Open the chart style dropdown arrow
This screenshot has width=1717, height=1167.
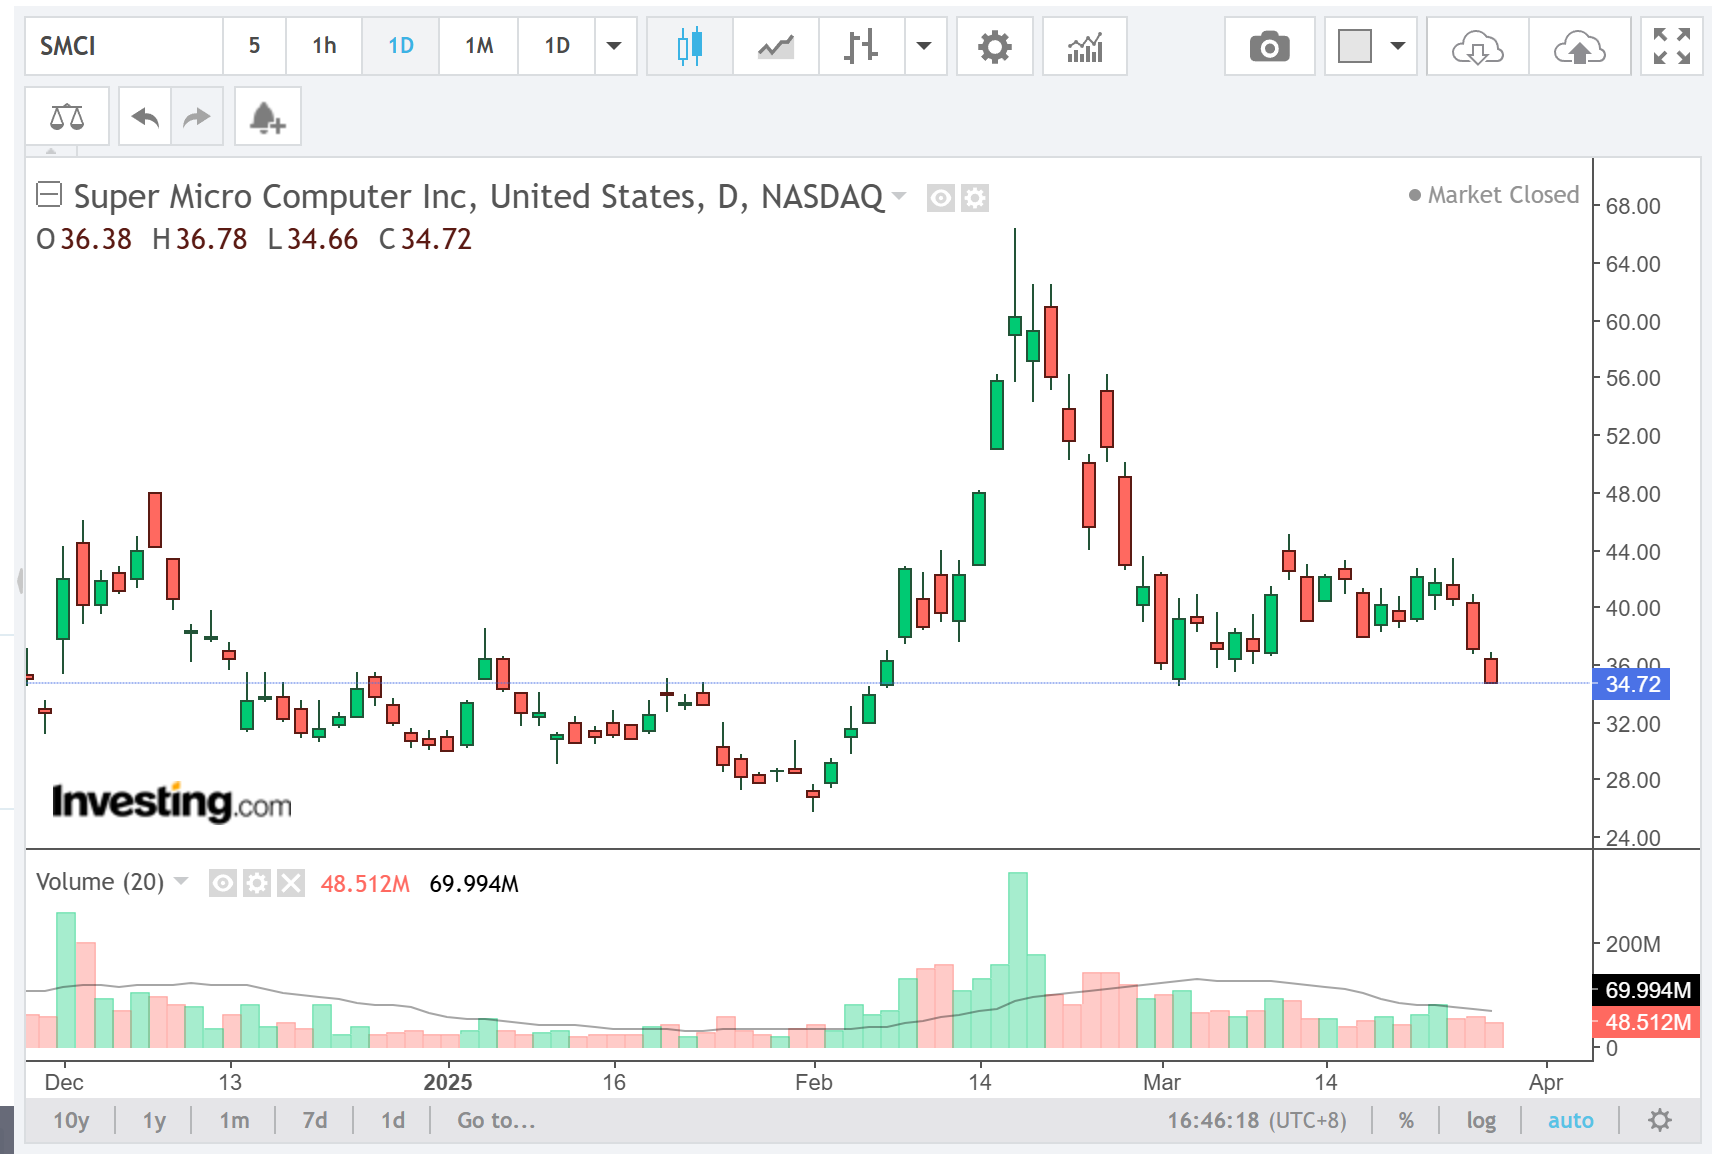pos(925,46)
